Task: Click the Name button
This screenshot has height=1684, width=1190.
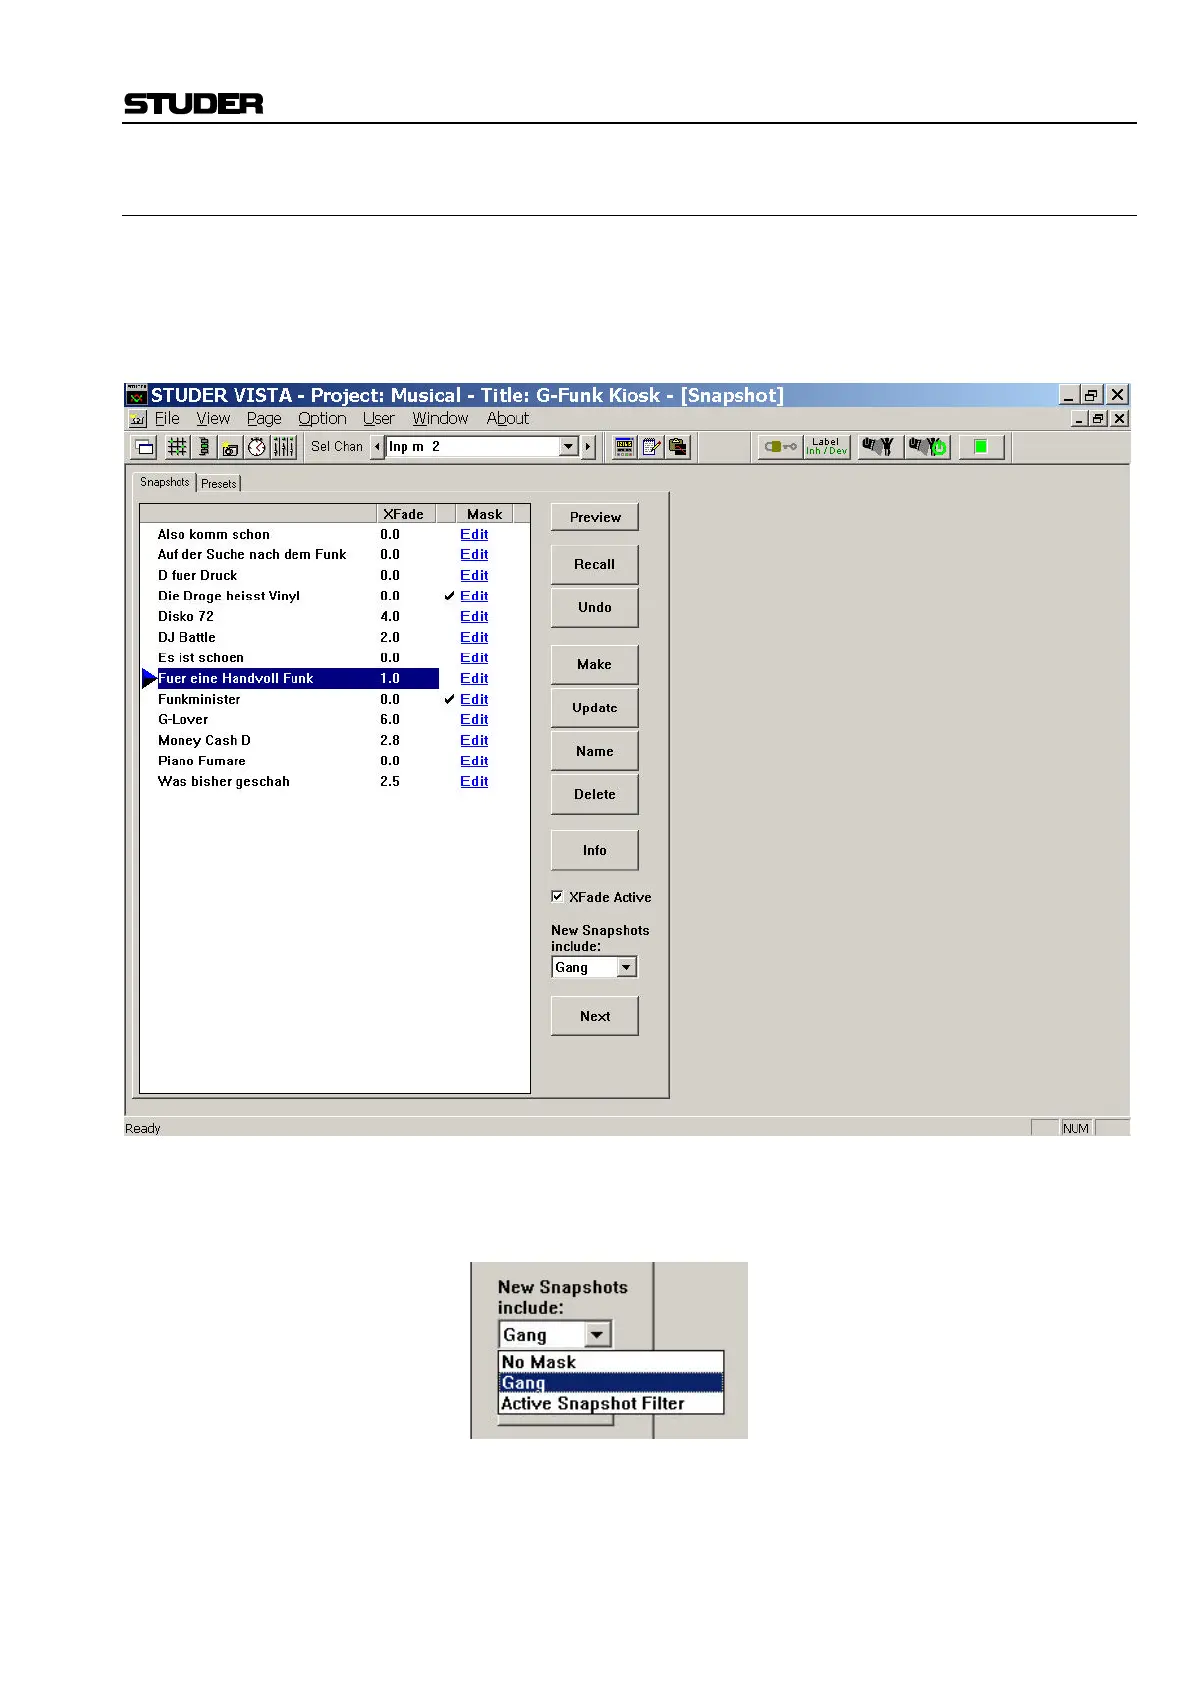Action: click(595, 751)
